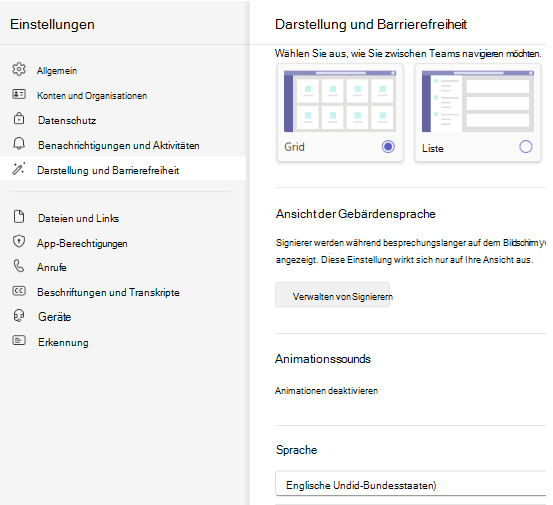Click the Grid layout preview thumbnail
This screenshot has width=553, height=505.
(x=340, y=101)
